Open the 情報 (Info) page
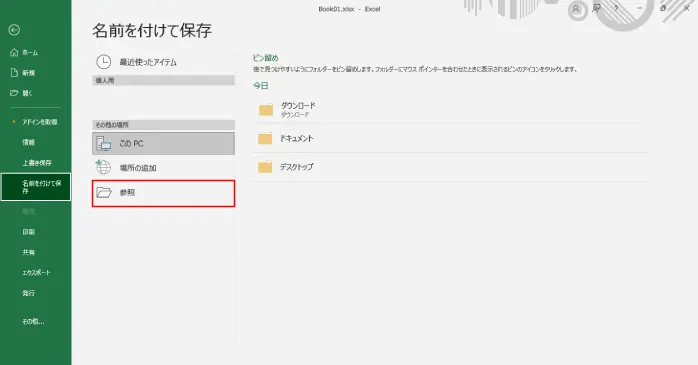Viewport: 698px width, 365px height. point(36,142)
